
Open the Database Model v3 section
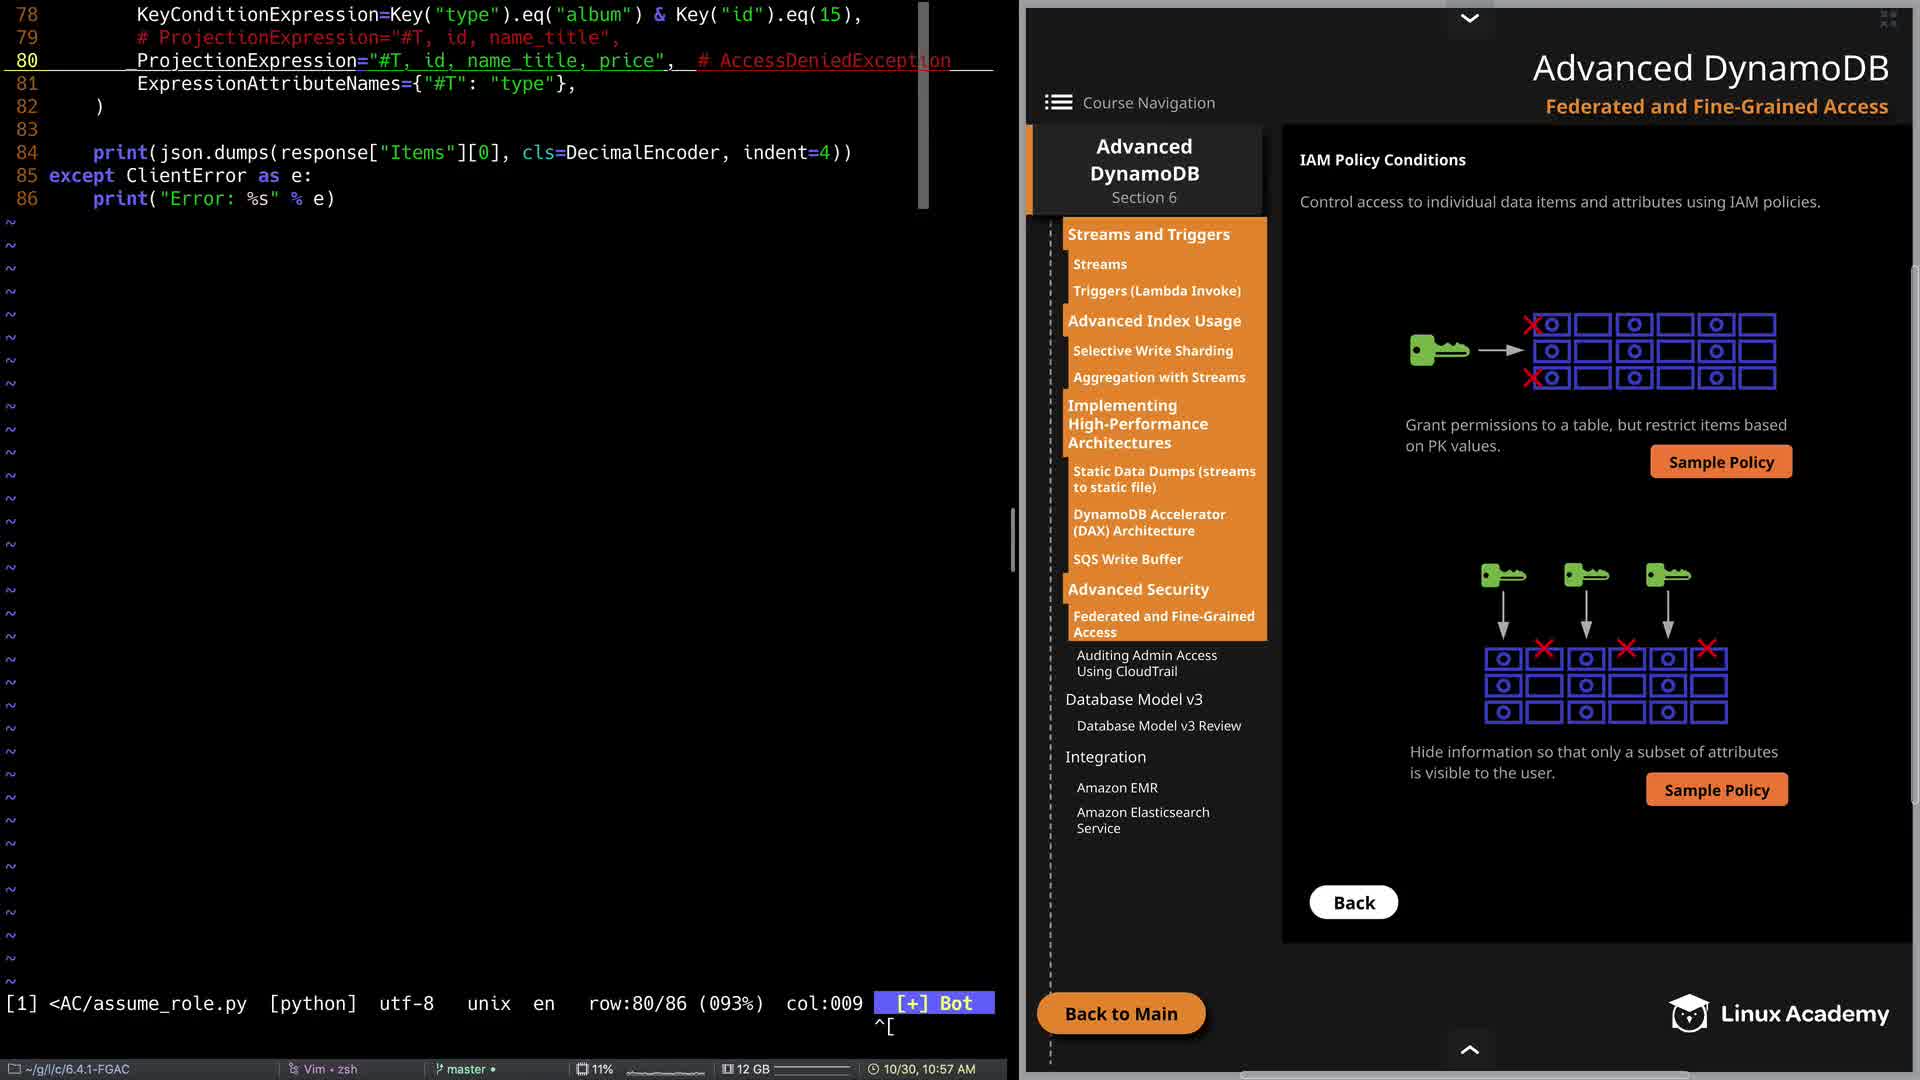(1133, 699)
